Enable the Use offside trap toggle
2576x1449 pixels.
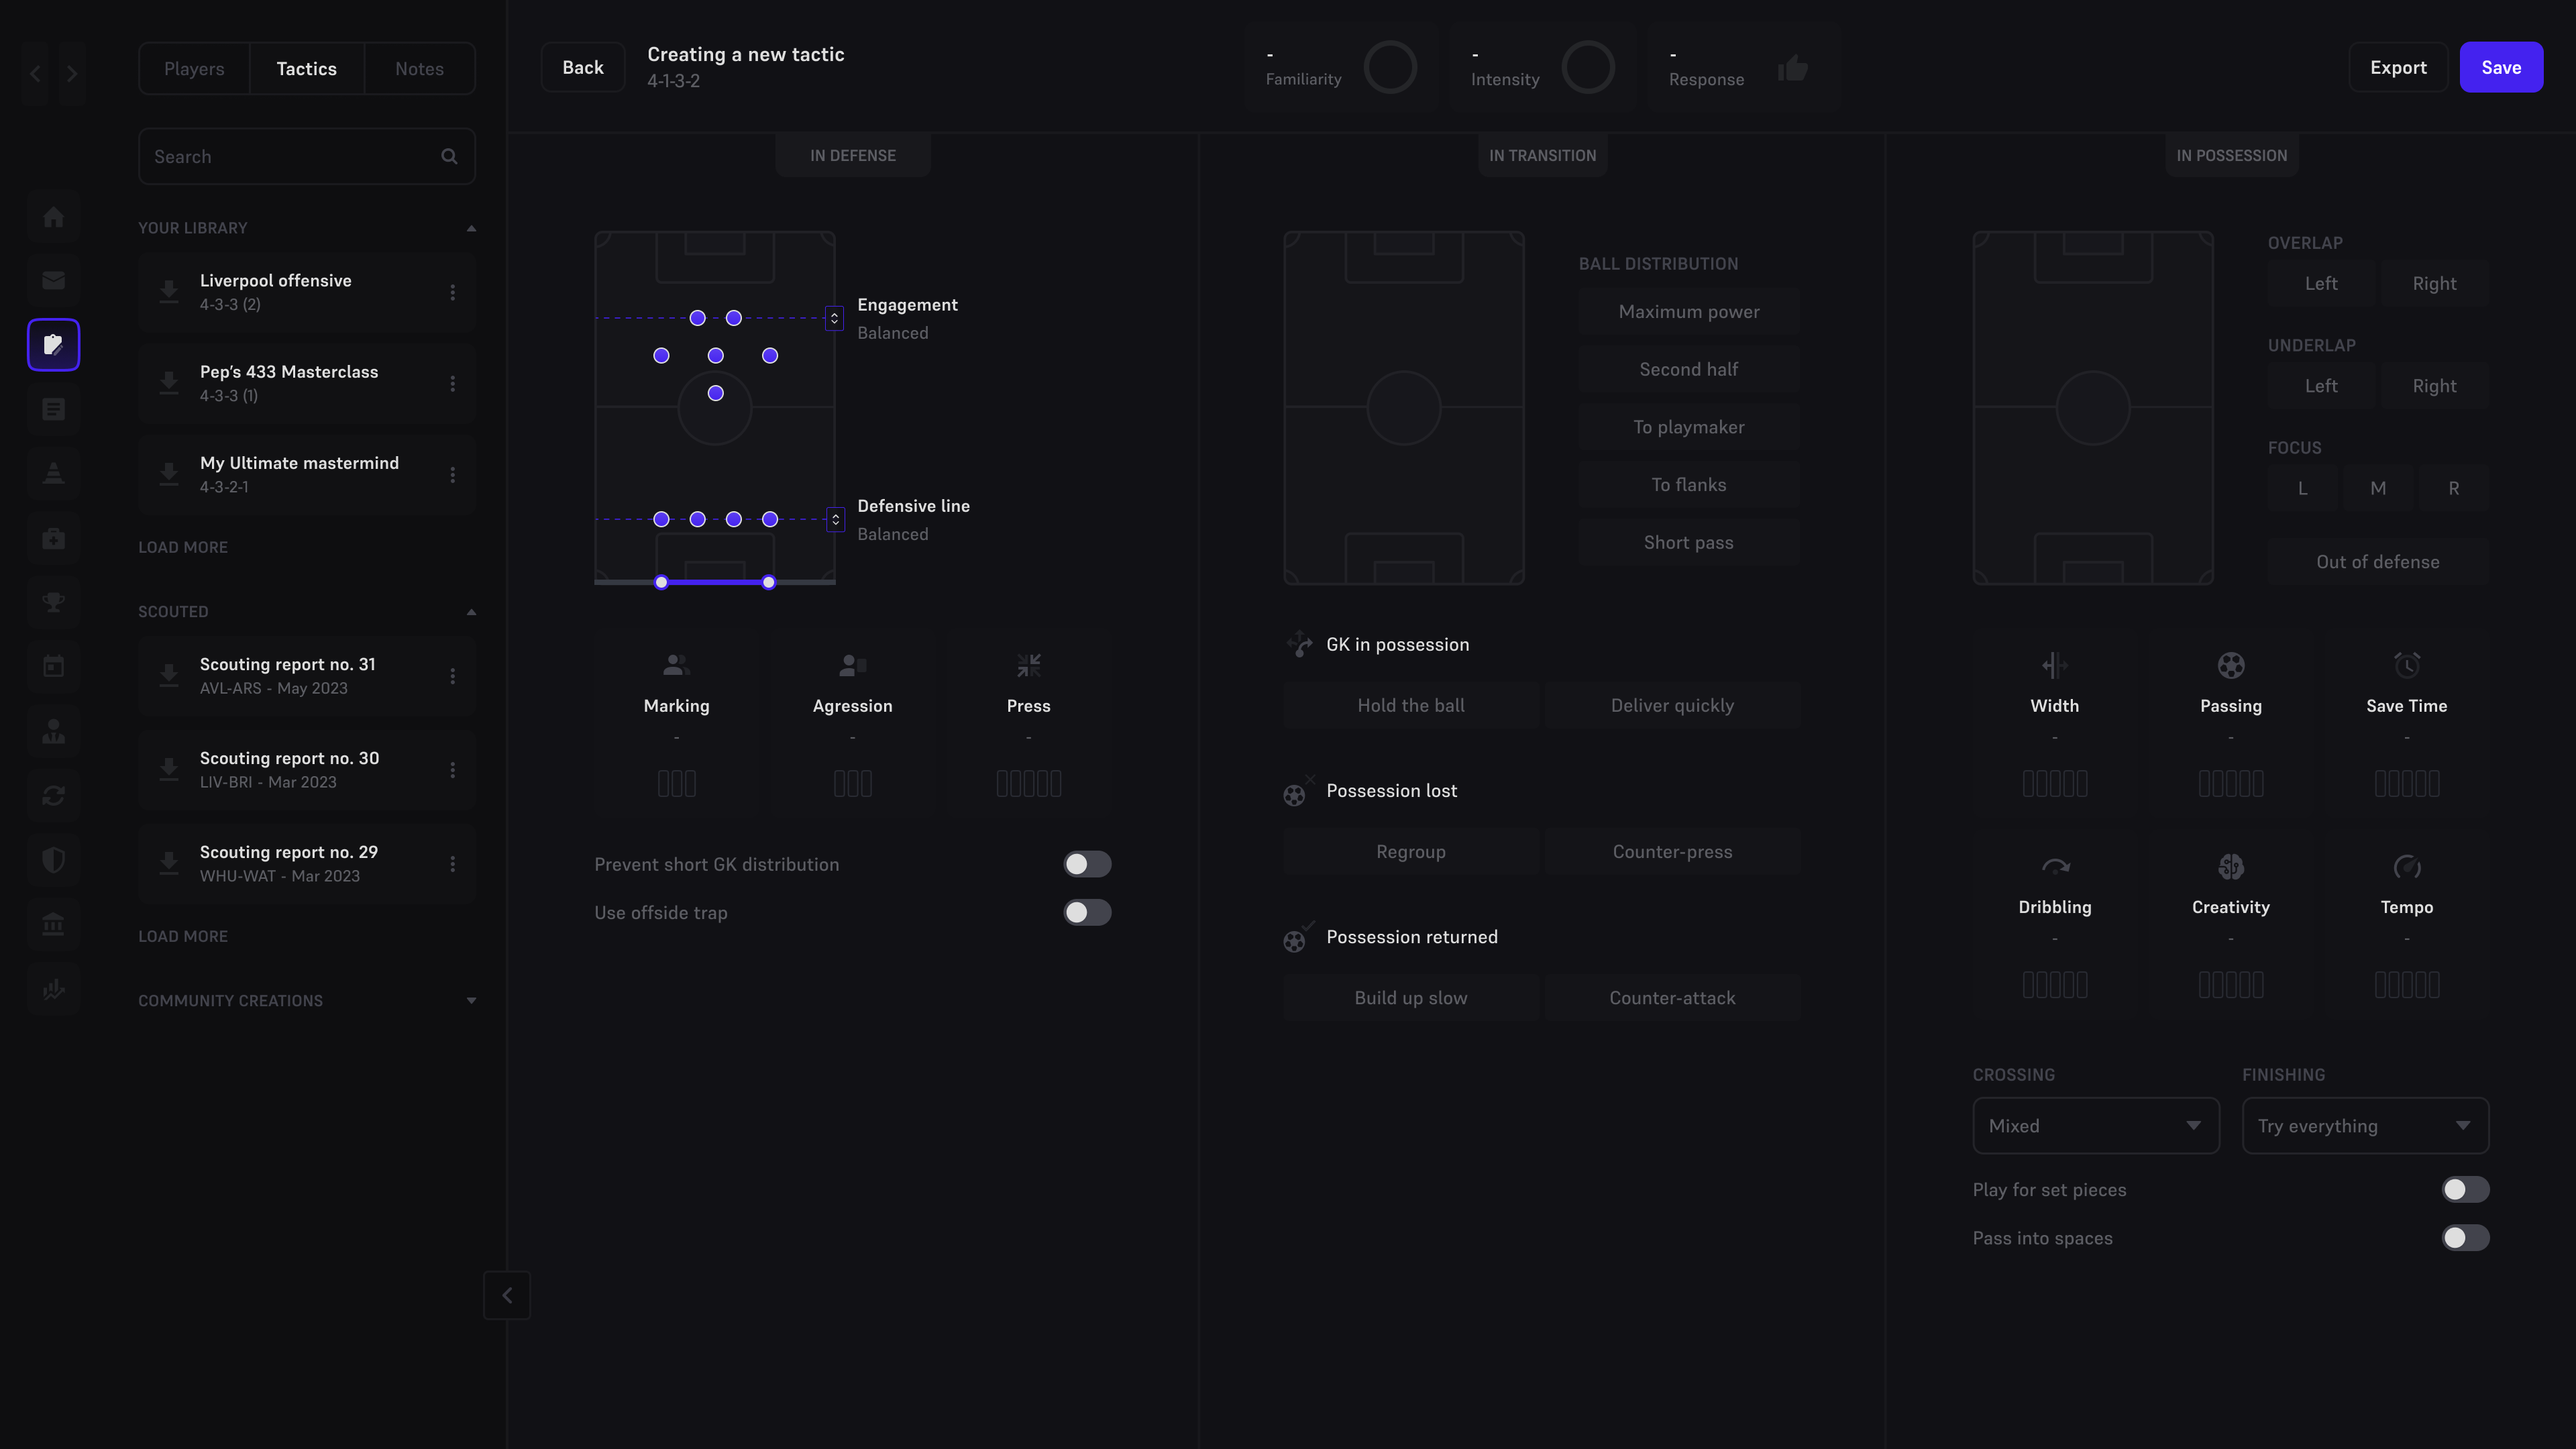click(x=1086, y=912)
